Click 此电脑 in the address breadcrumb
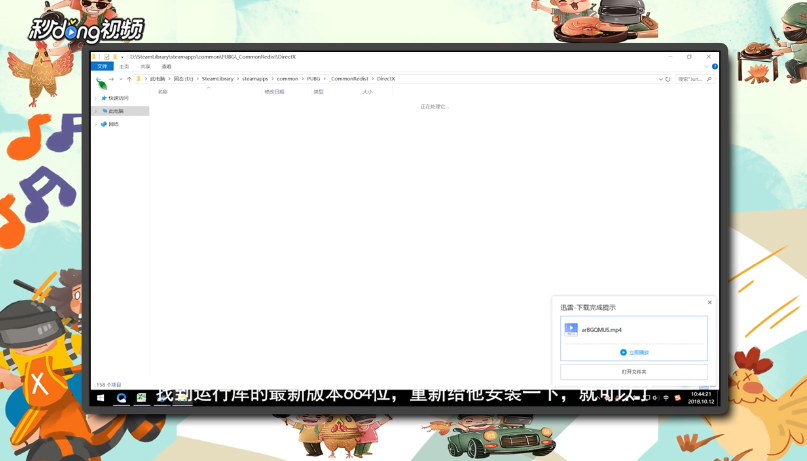Viewport: 807px width, 461px height. click(x=157, y=79)
